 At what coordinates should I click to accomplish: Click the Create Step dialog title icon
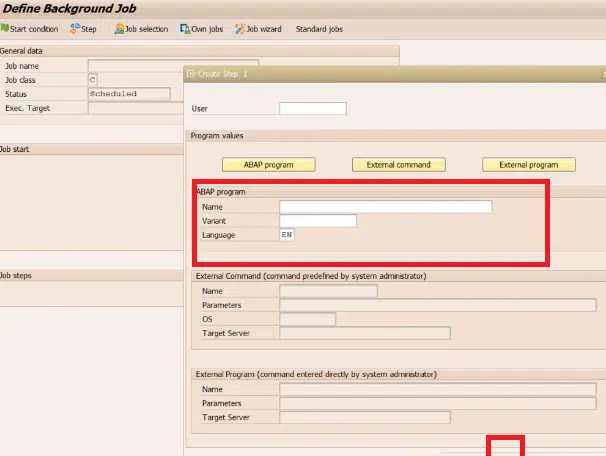[x=191, y=73]
